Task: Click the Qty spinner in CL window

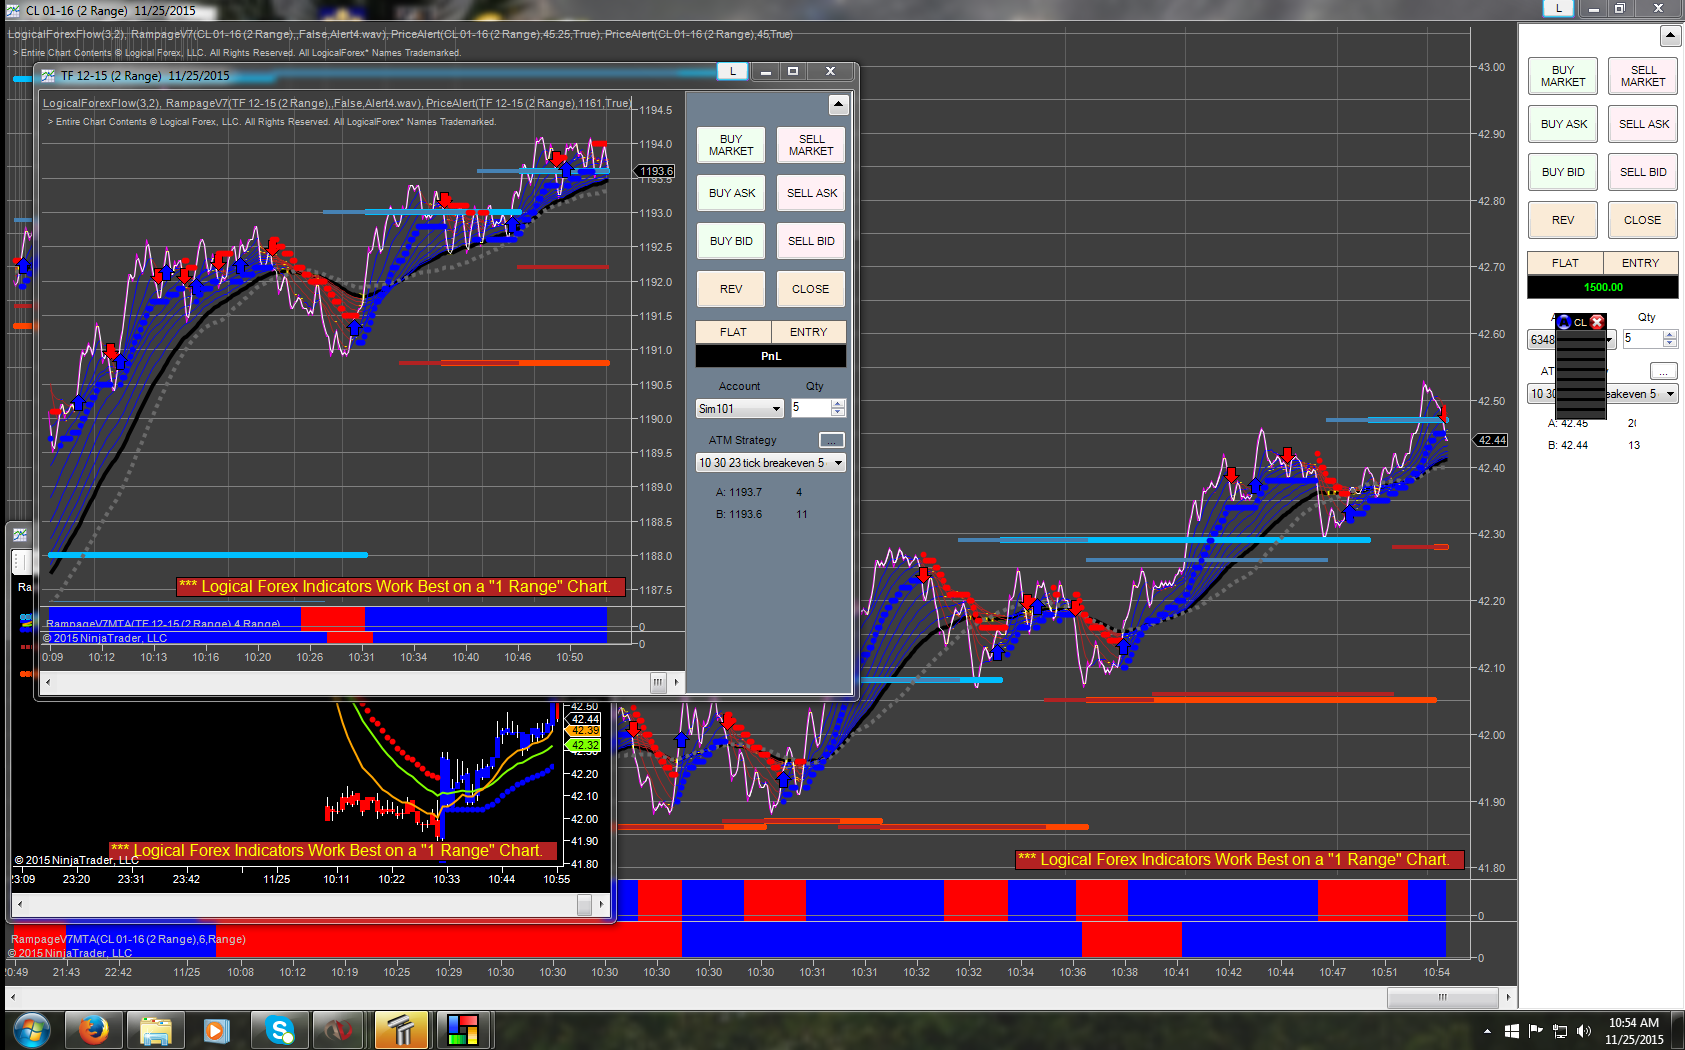Action: (1670, 339)
